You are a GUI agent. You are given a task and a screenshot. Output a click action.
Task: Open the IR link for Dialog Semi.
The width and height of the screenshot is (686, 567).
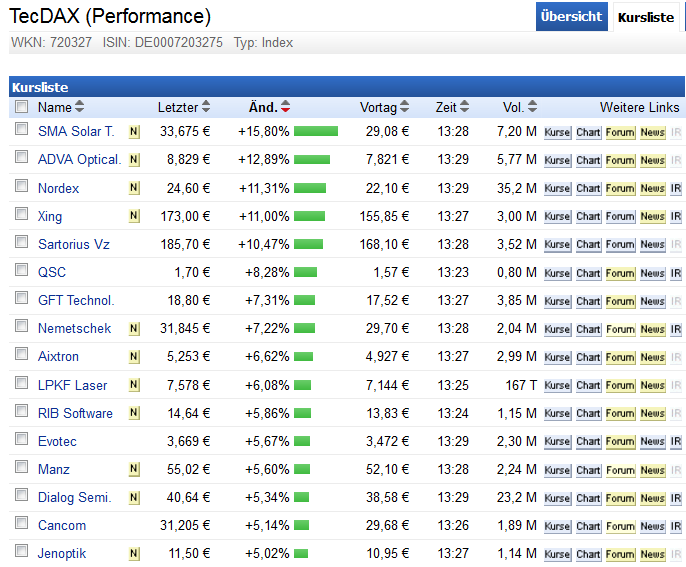[676, 498]
